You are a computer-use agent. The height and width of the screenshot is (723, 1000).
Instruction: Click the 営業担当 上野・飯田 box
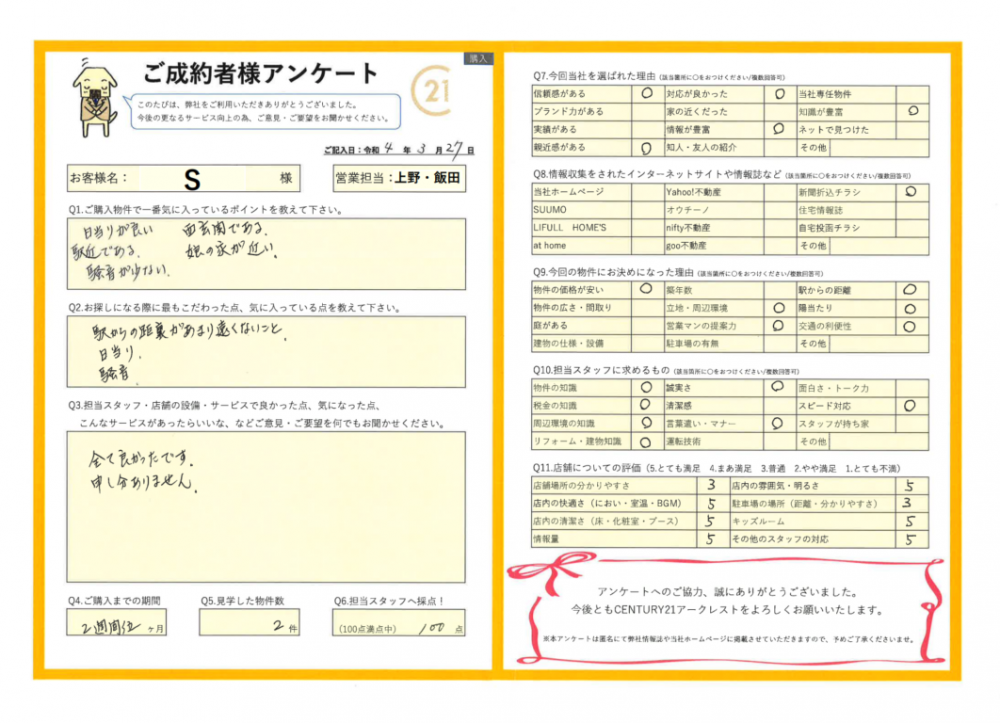(399, 178)
